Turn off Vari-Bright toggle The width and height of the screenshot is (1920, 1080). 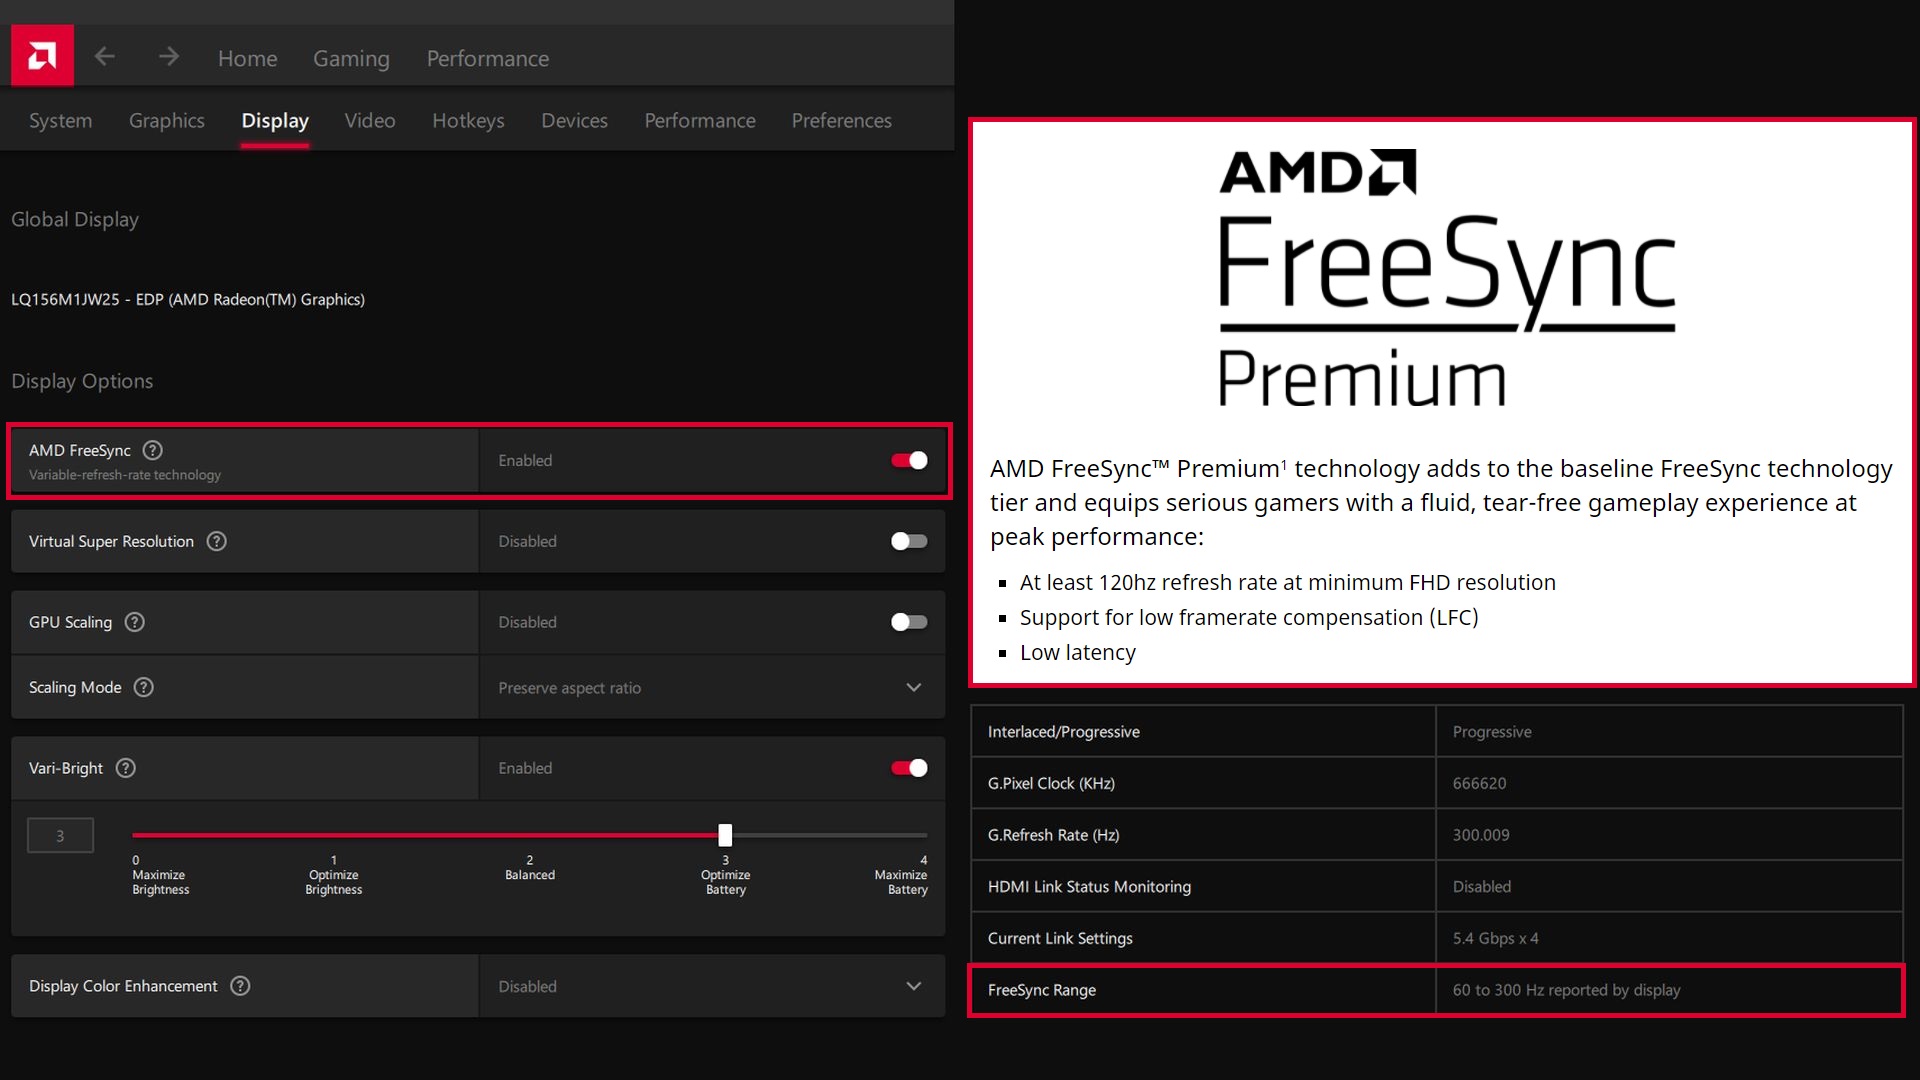tap(909, 768)
